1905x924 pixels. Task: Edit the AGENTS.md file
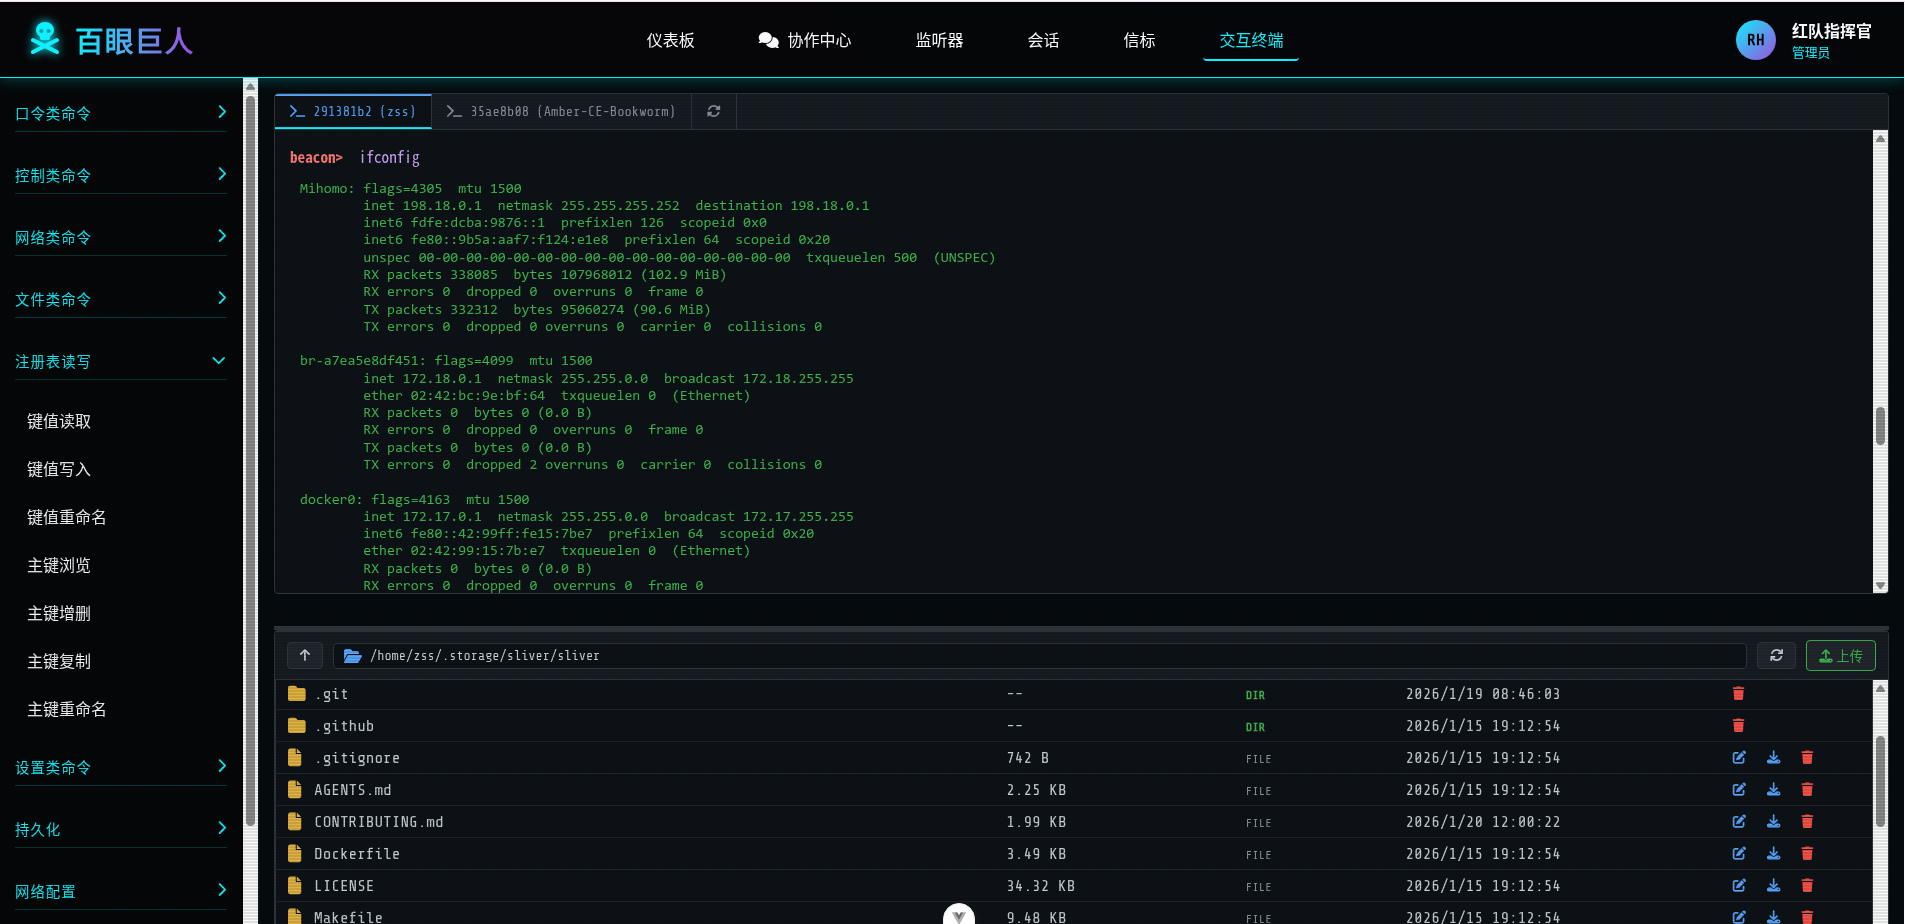tap(1739, 790)
